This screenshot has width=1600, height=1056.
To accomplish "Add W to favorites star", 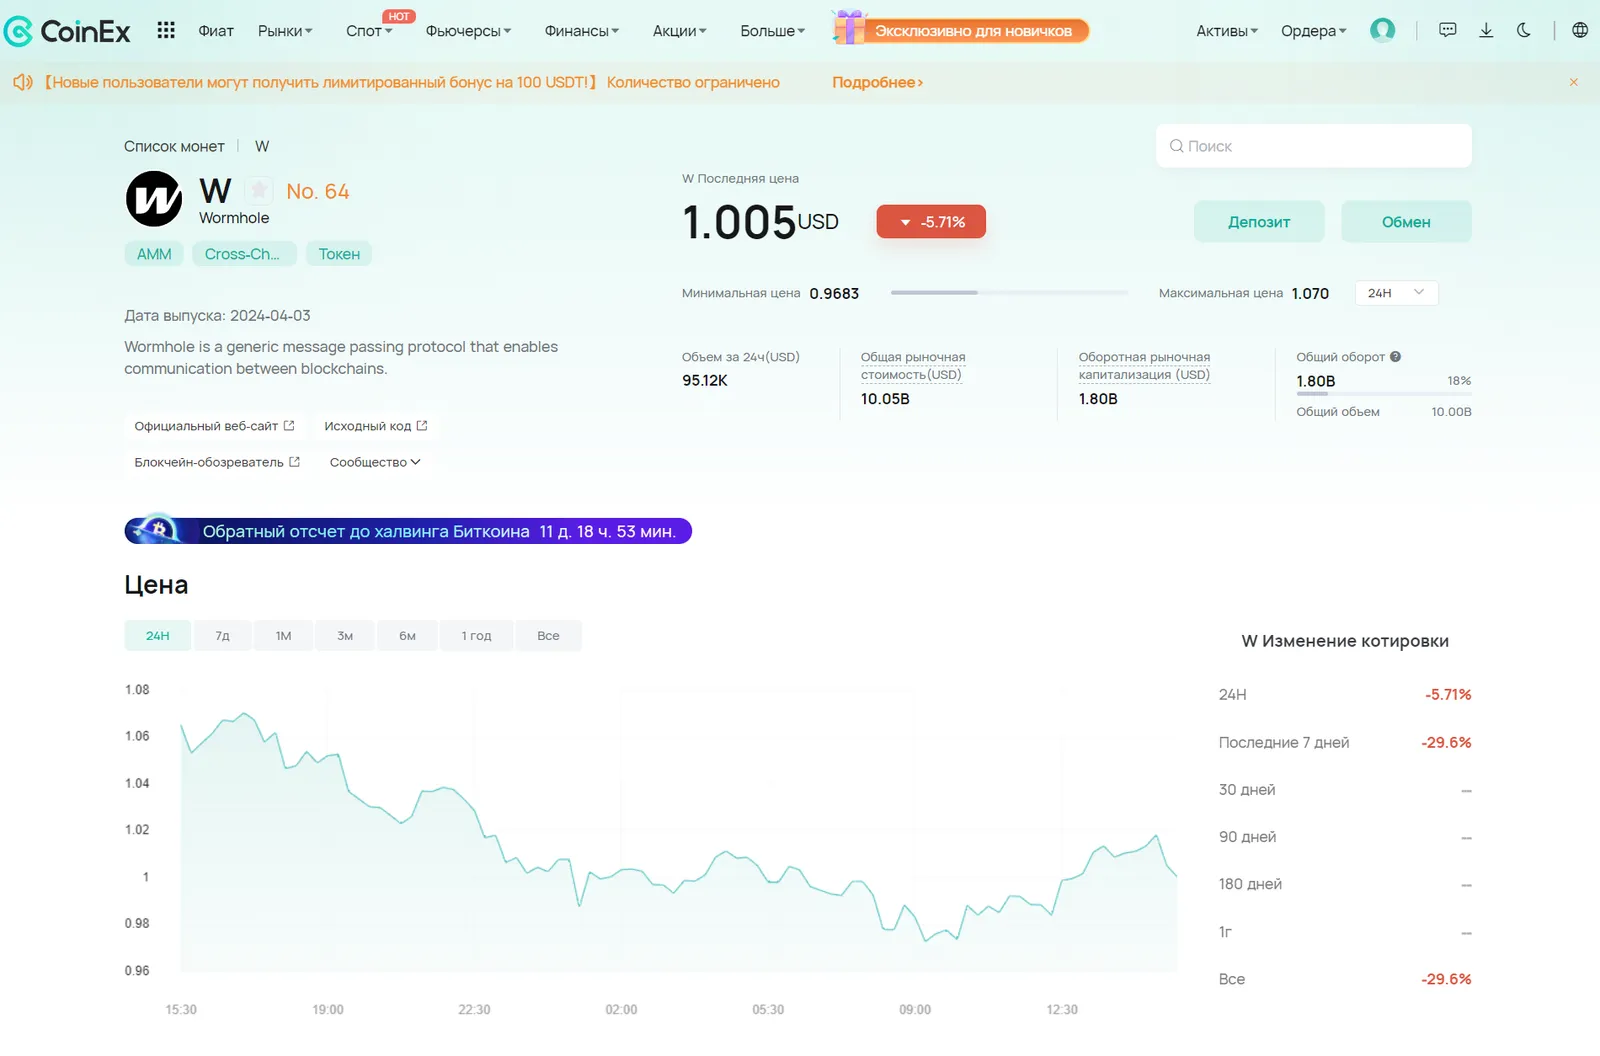I will [259, 190].
